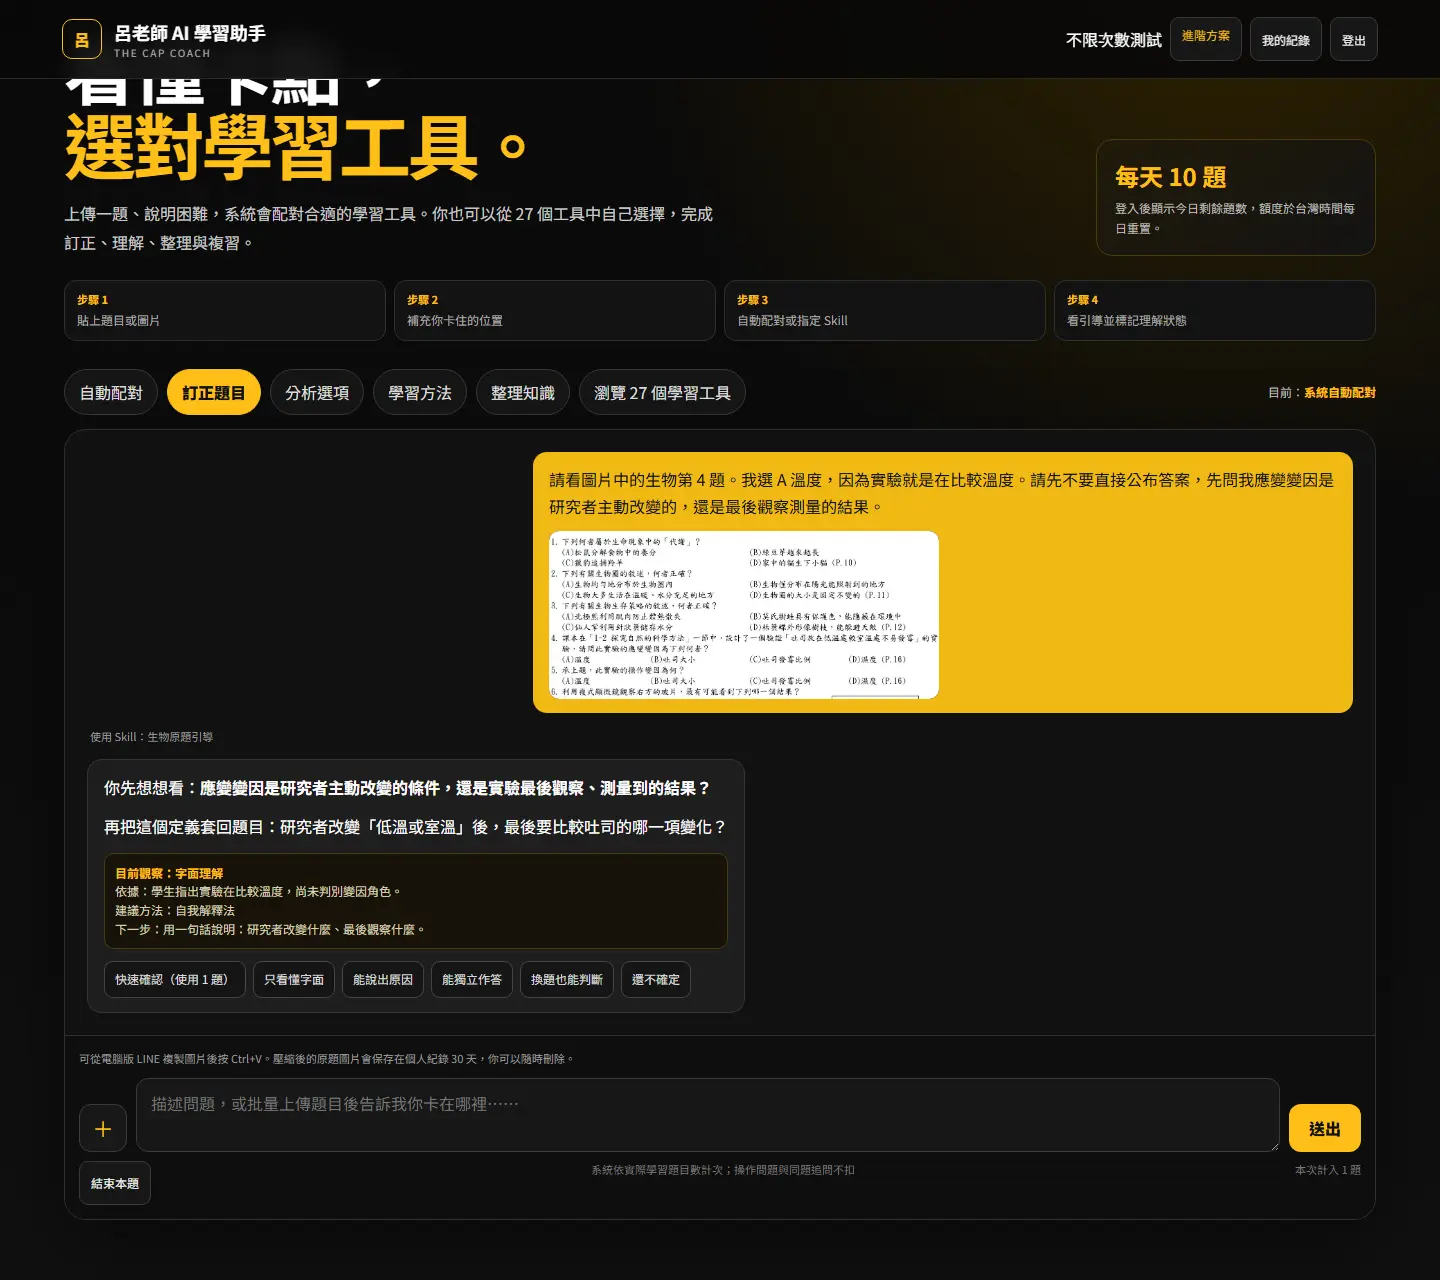This screenshot has width=1440, height=1280.
Task: Click the 選對學習工具 headline
Action: (296, 147)
